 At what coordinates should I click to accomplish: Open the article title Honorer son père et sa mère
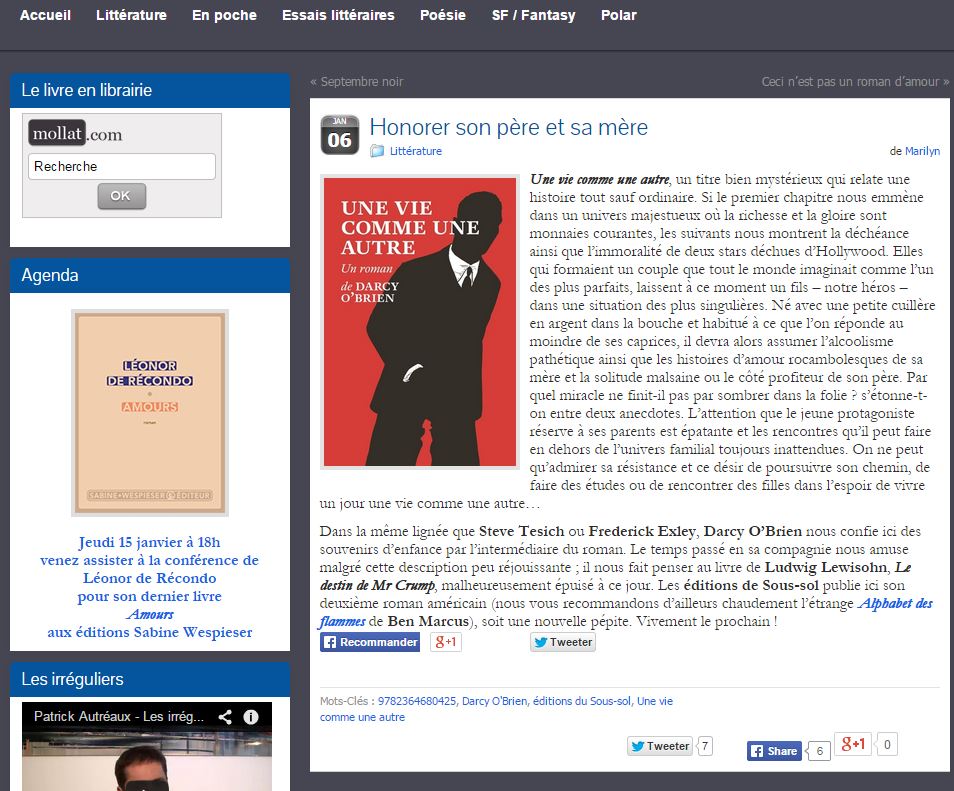[x=509, y=127]
